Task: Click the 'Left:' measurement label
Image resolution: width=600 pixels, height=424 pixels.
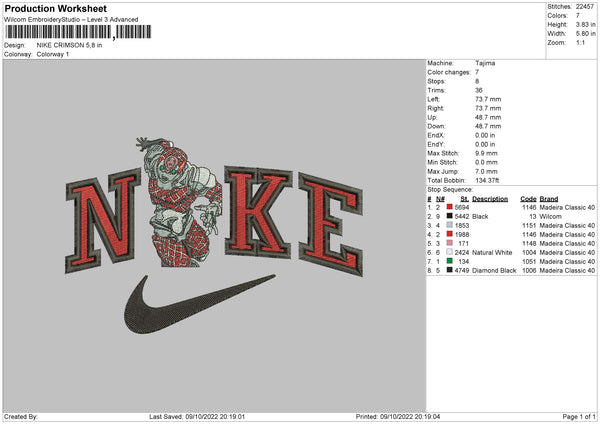Action: pyautogui.click(x=434, y=99)
